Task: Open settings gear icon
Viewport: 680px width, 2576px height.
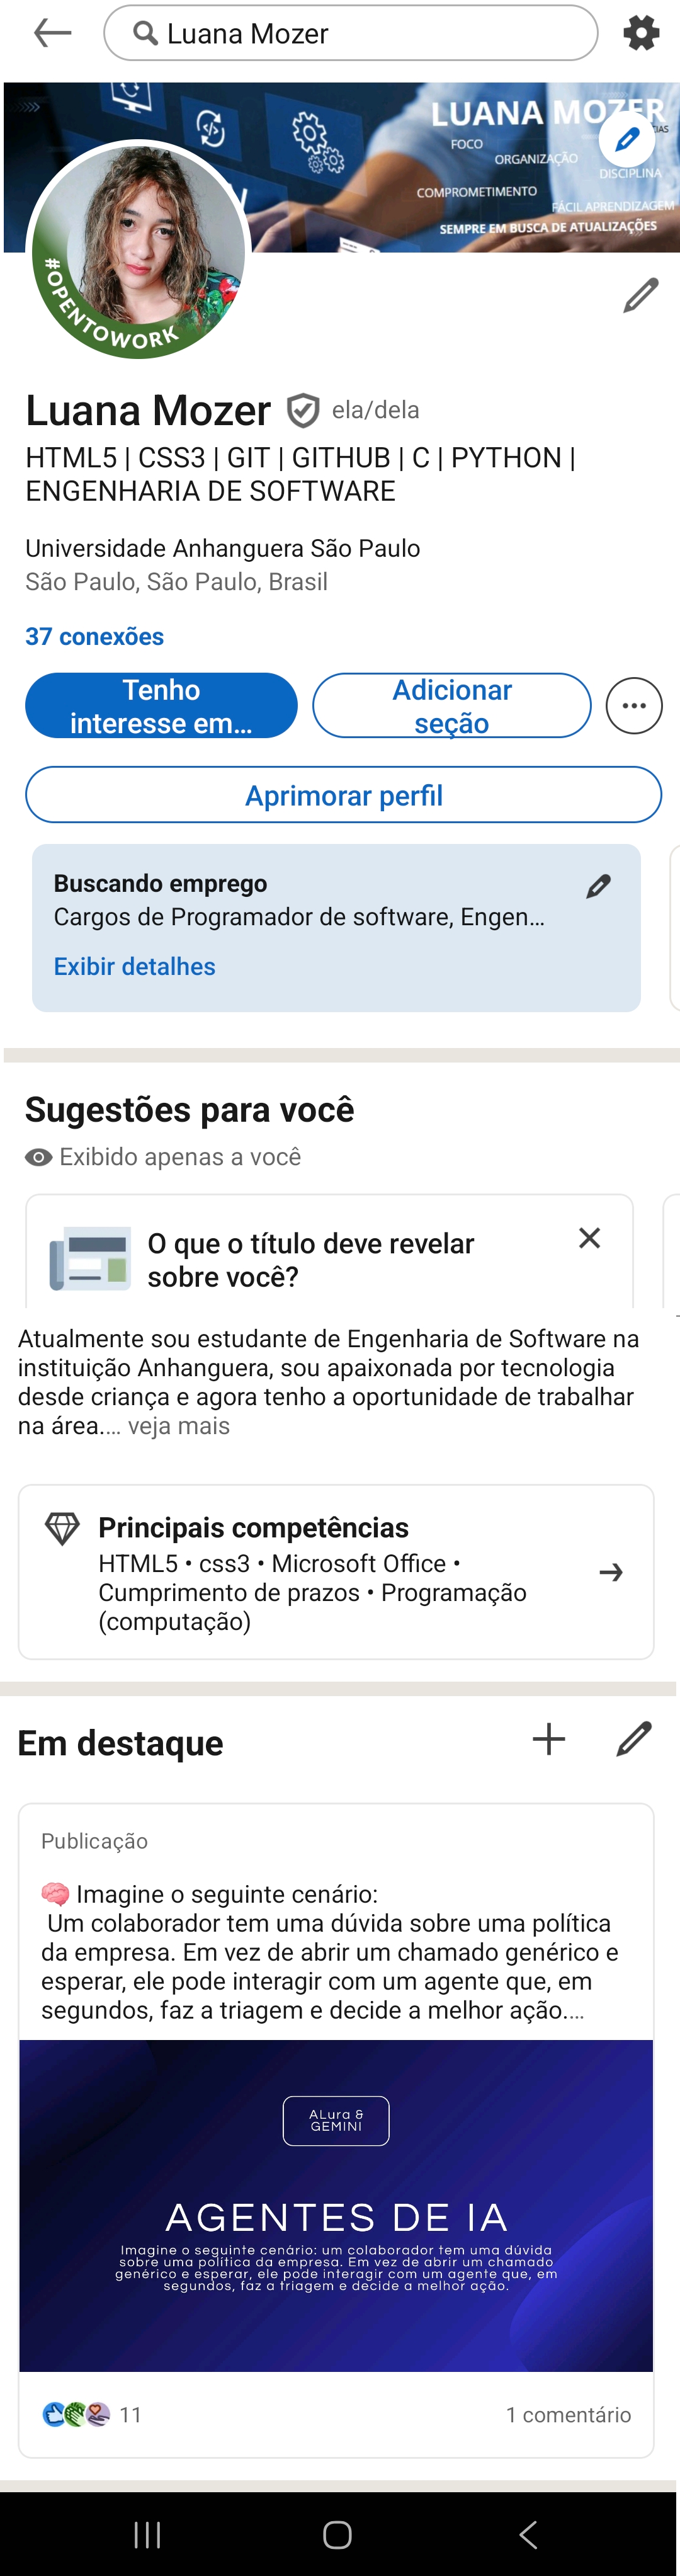Action: (x=641, y=33)
